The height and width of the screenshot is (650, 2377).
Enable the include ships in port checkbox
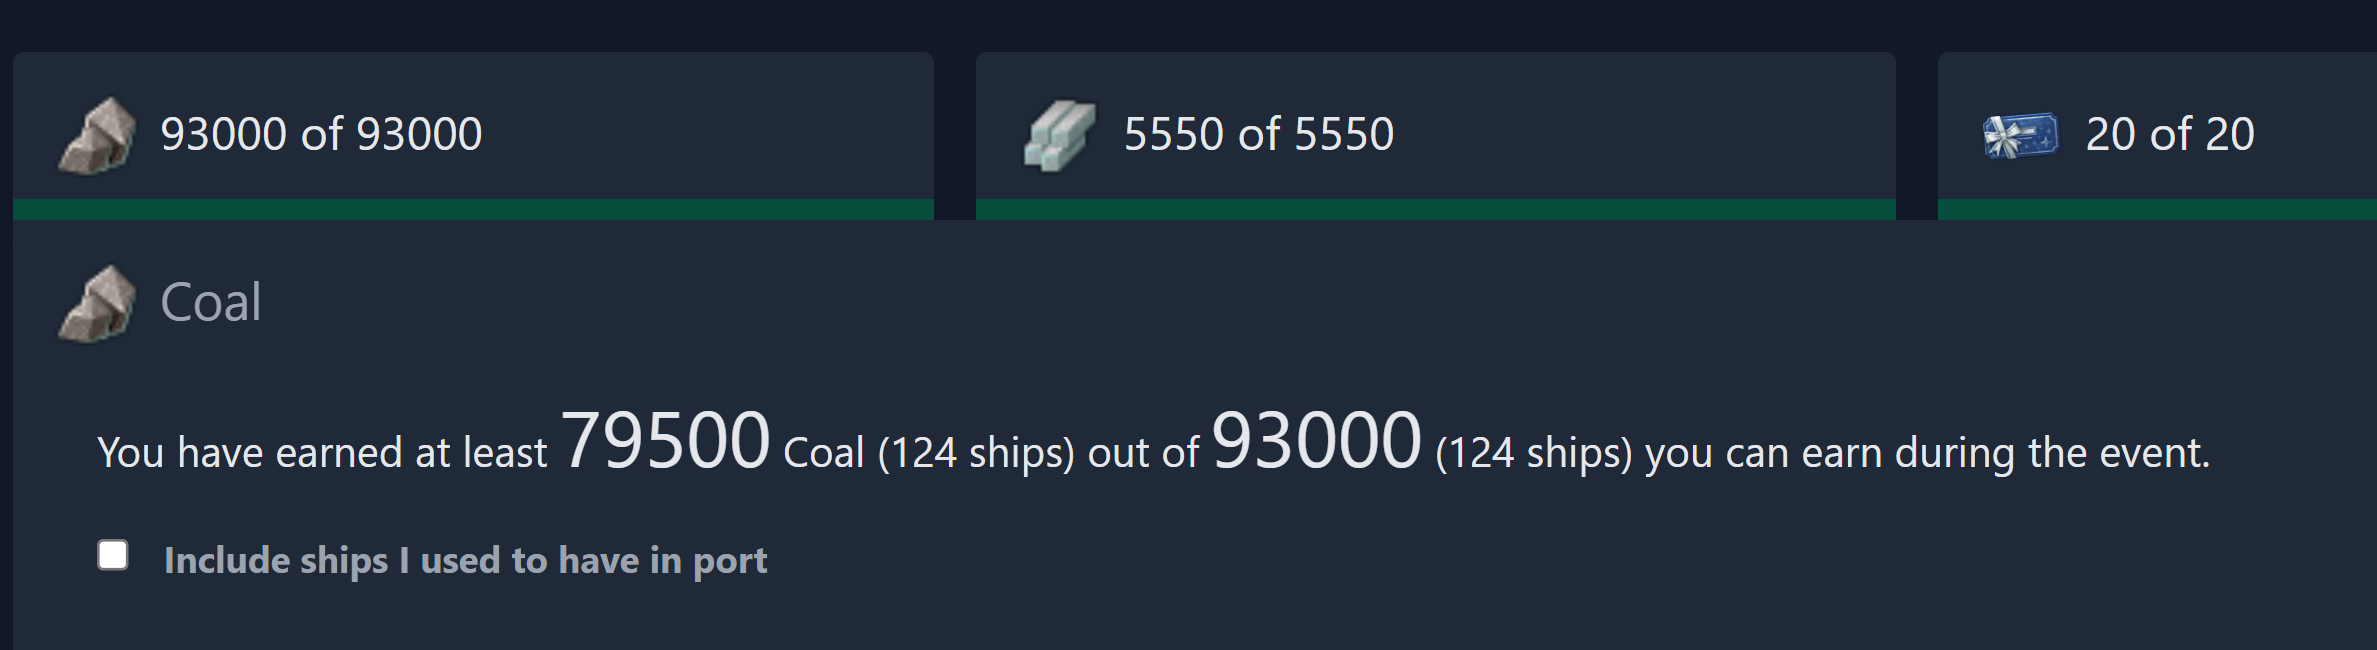point(113,555)
